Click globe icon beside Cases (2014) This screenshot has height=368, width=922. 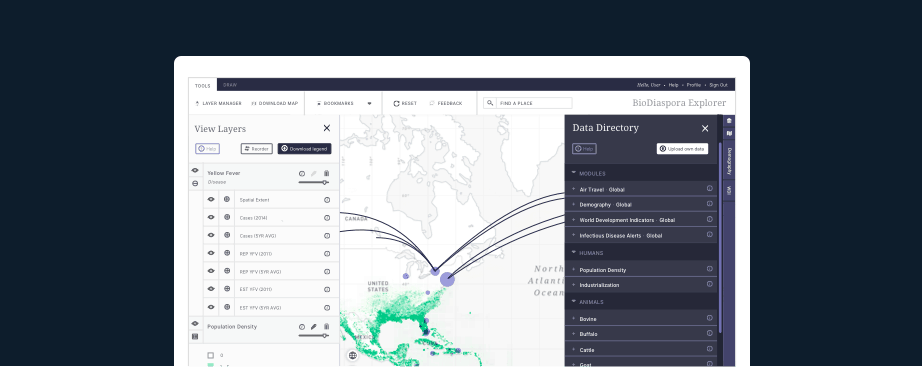pos(227,218)
